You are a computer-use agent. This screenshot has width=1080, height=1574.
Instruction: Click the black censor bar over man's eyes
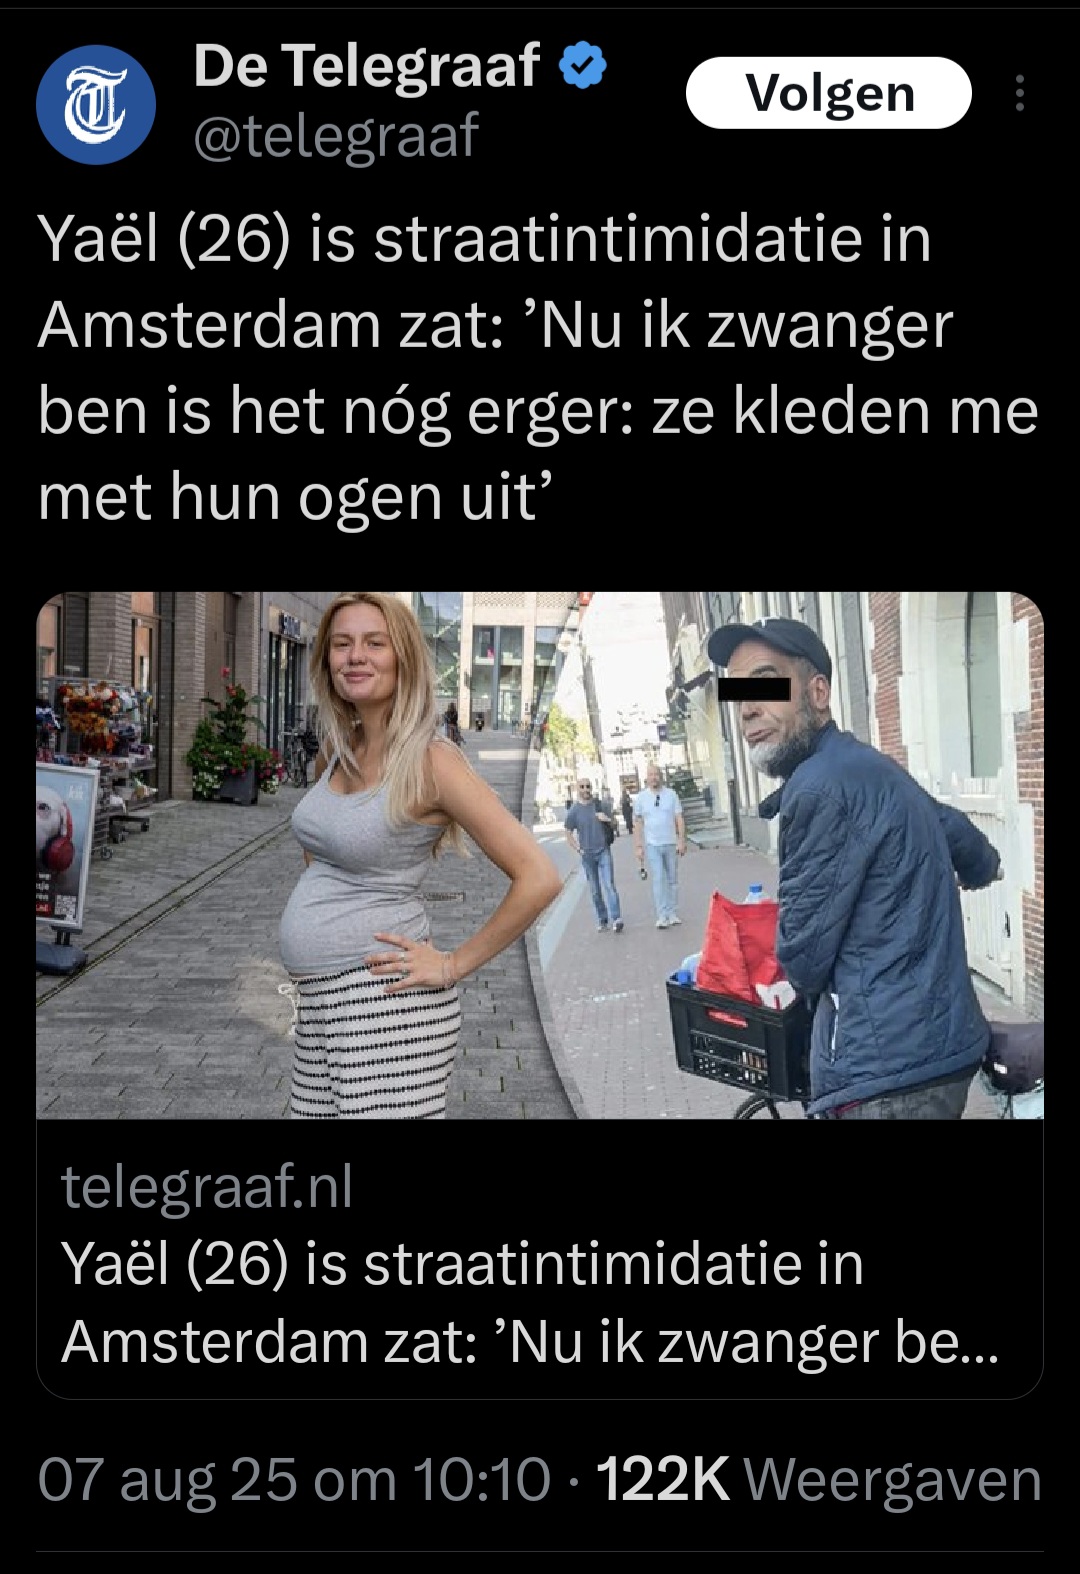[754, 688]
